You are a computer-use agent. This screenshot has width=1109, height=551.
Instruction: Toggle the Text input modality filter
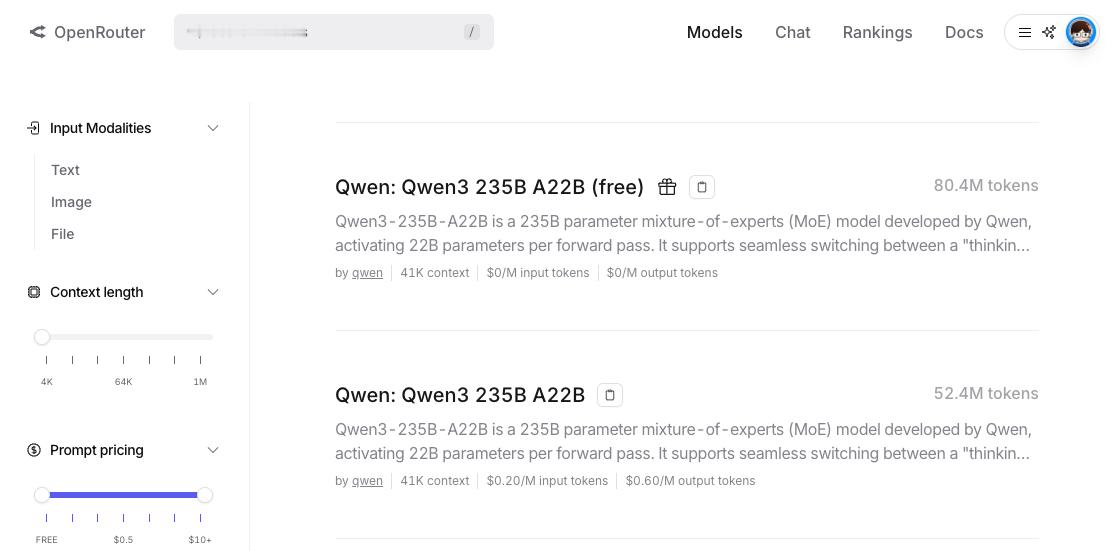65,170
